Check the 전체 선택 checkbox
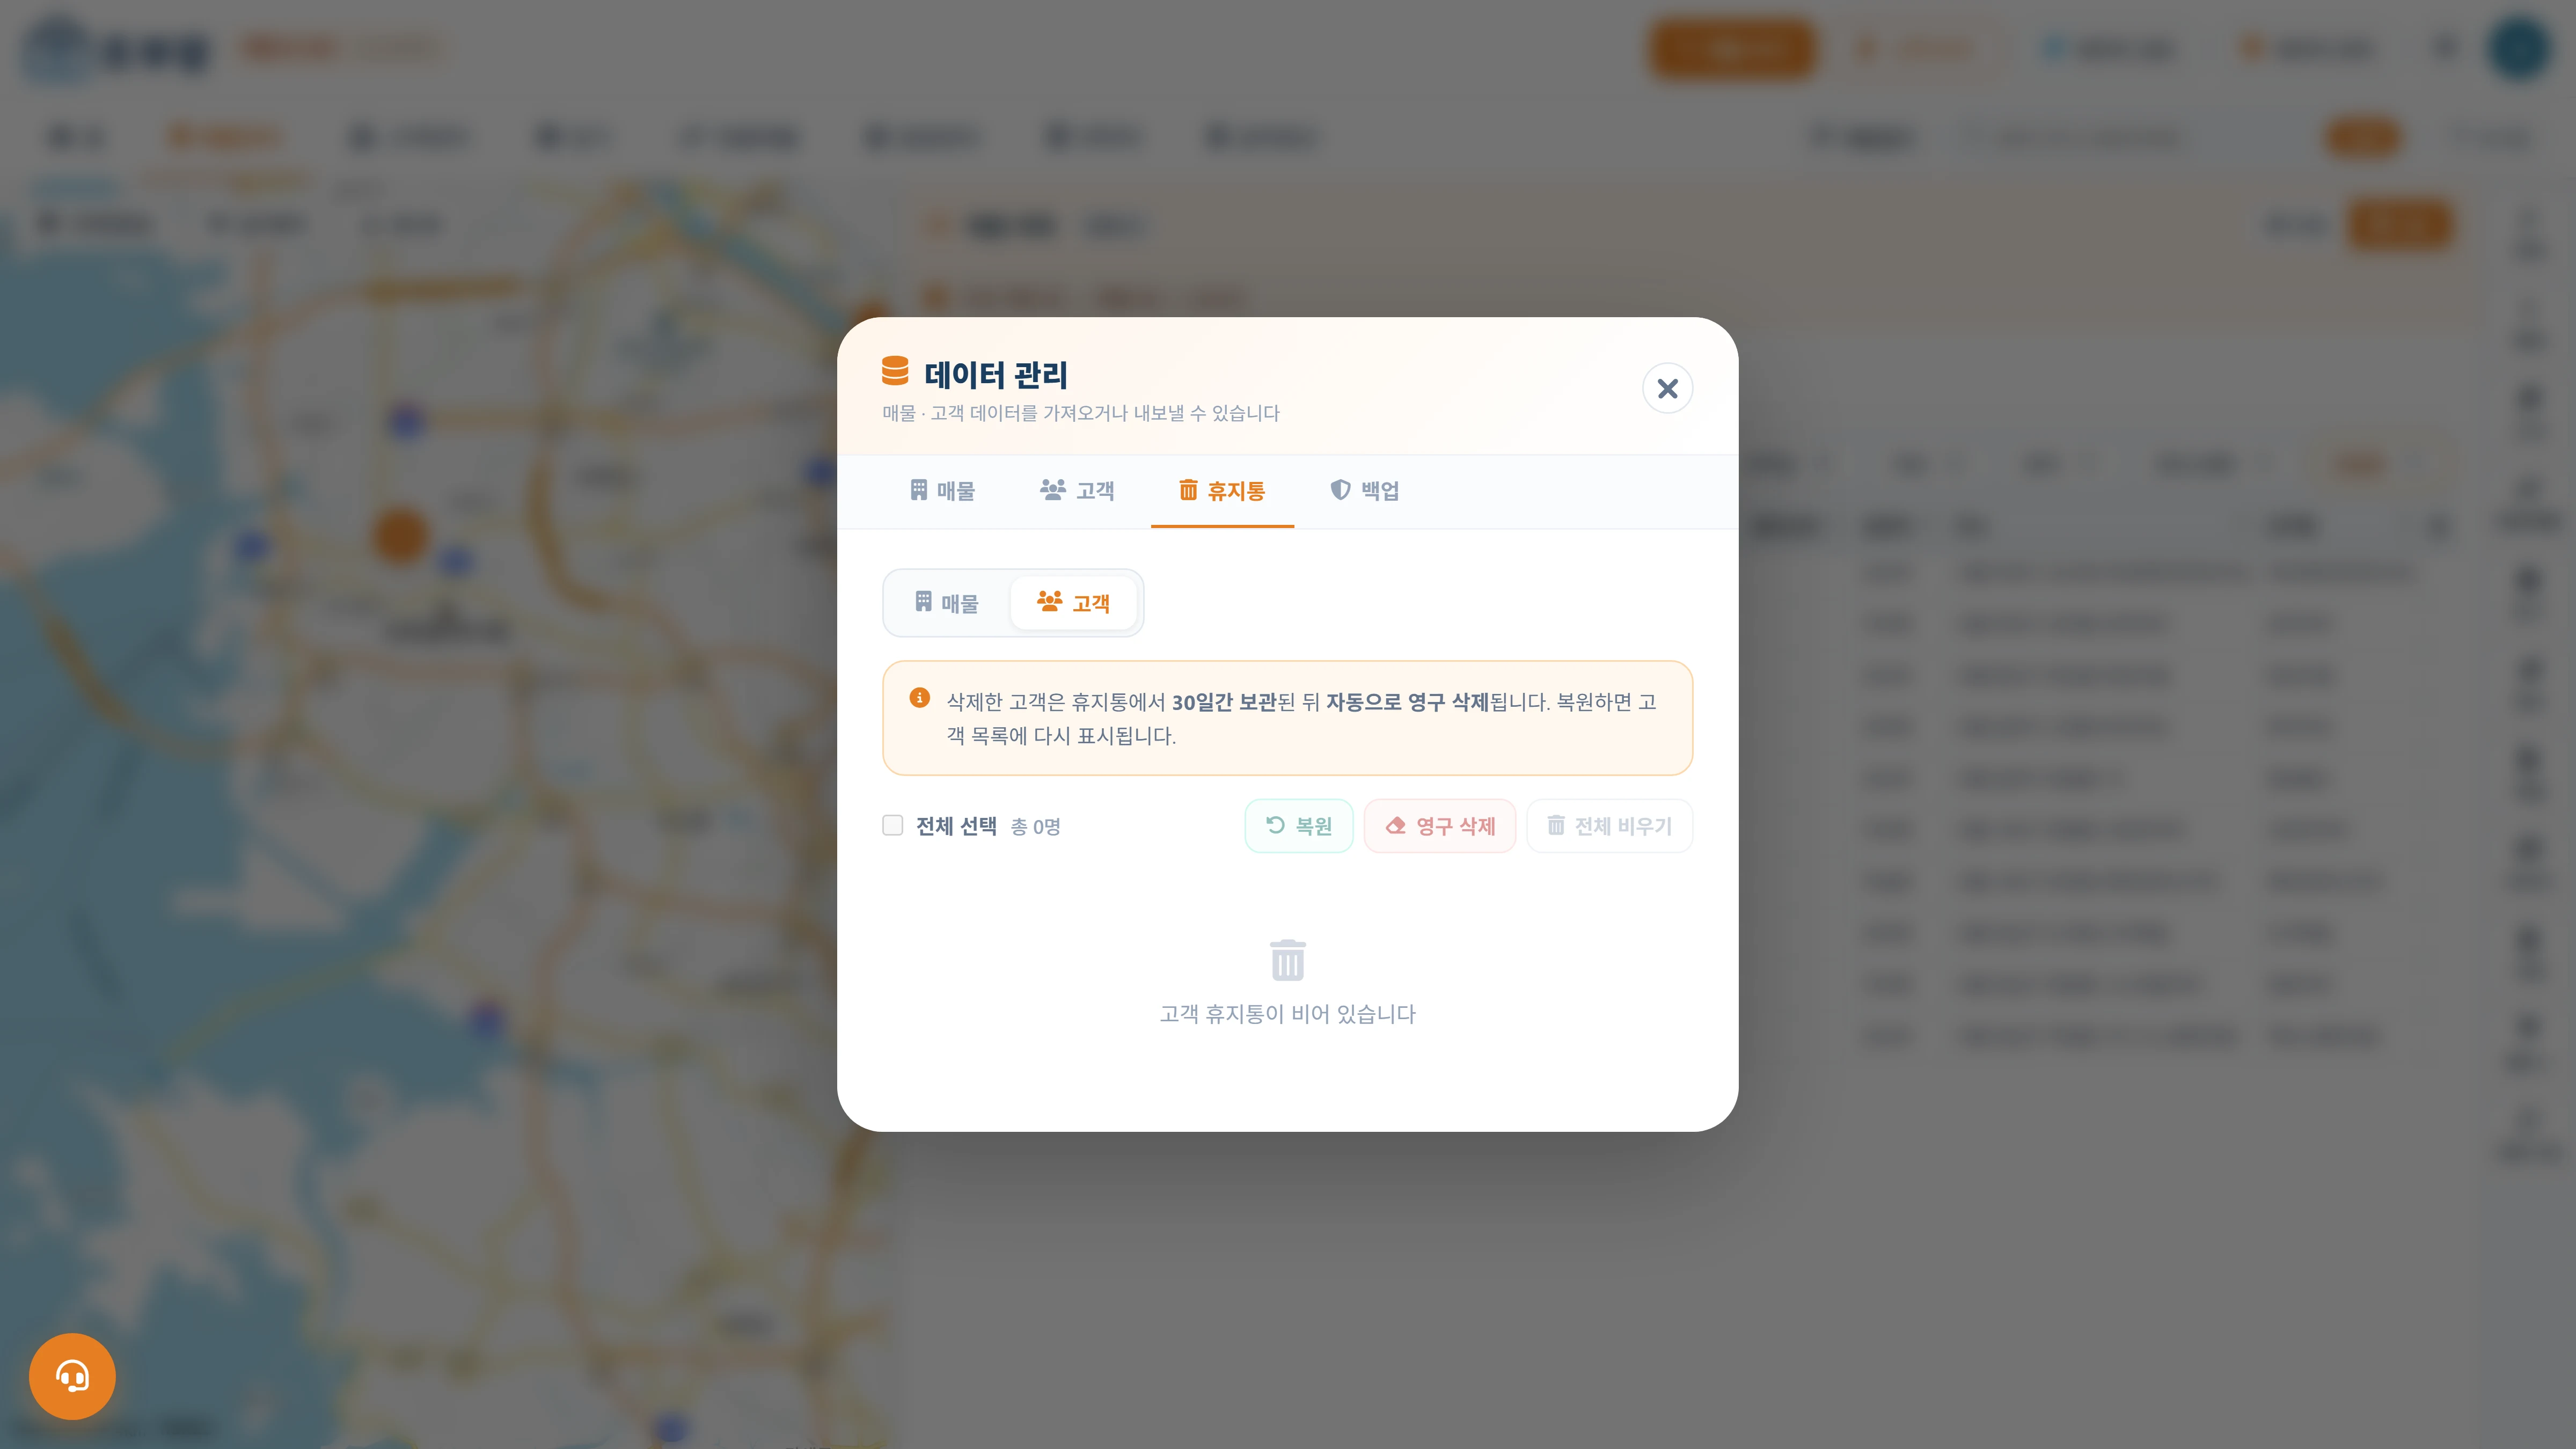2576x1449 pixels. pyautogui.click(x=893, y=825)
